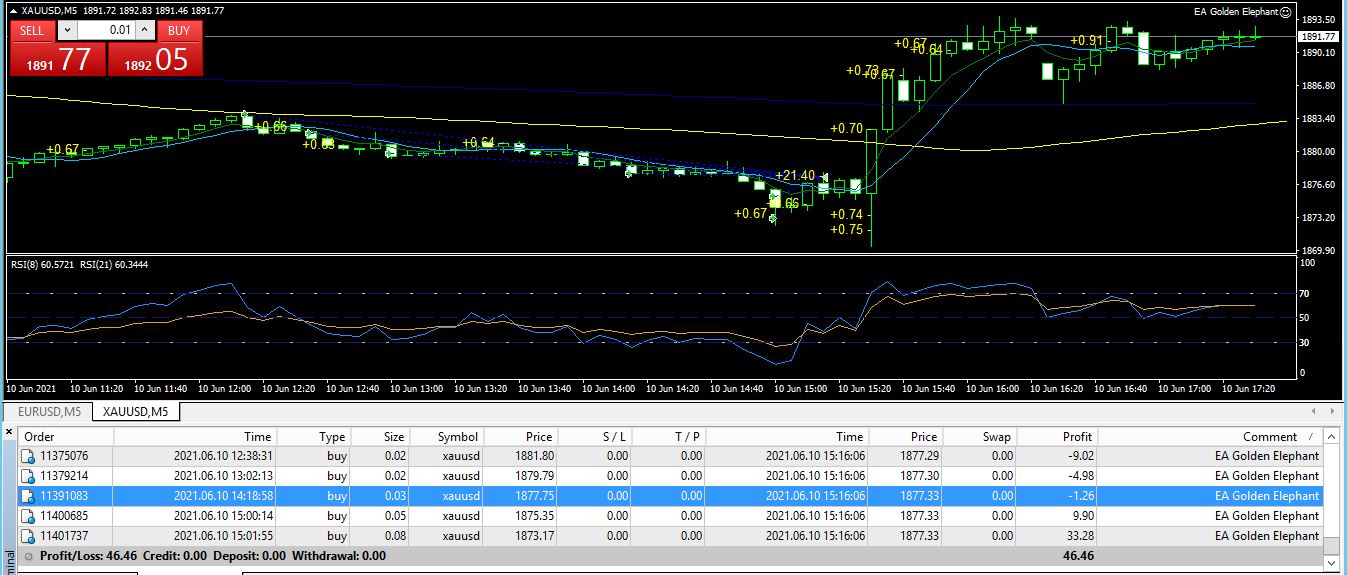Click the SELL one-click trading button
Image resolution: width=1347 pixels, height=575 pixels.
[x=32, y=30]
